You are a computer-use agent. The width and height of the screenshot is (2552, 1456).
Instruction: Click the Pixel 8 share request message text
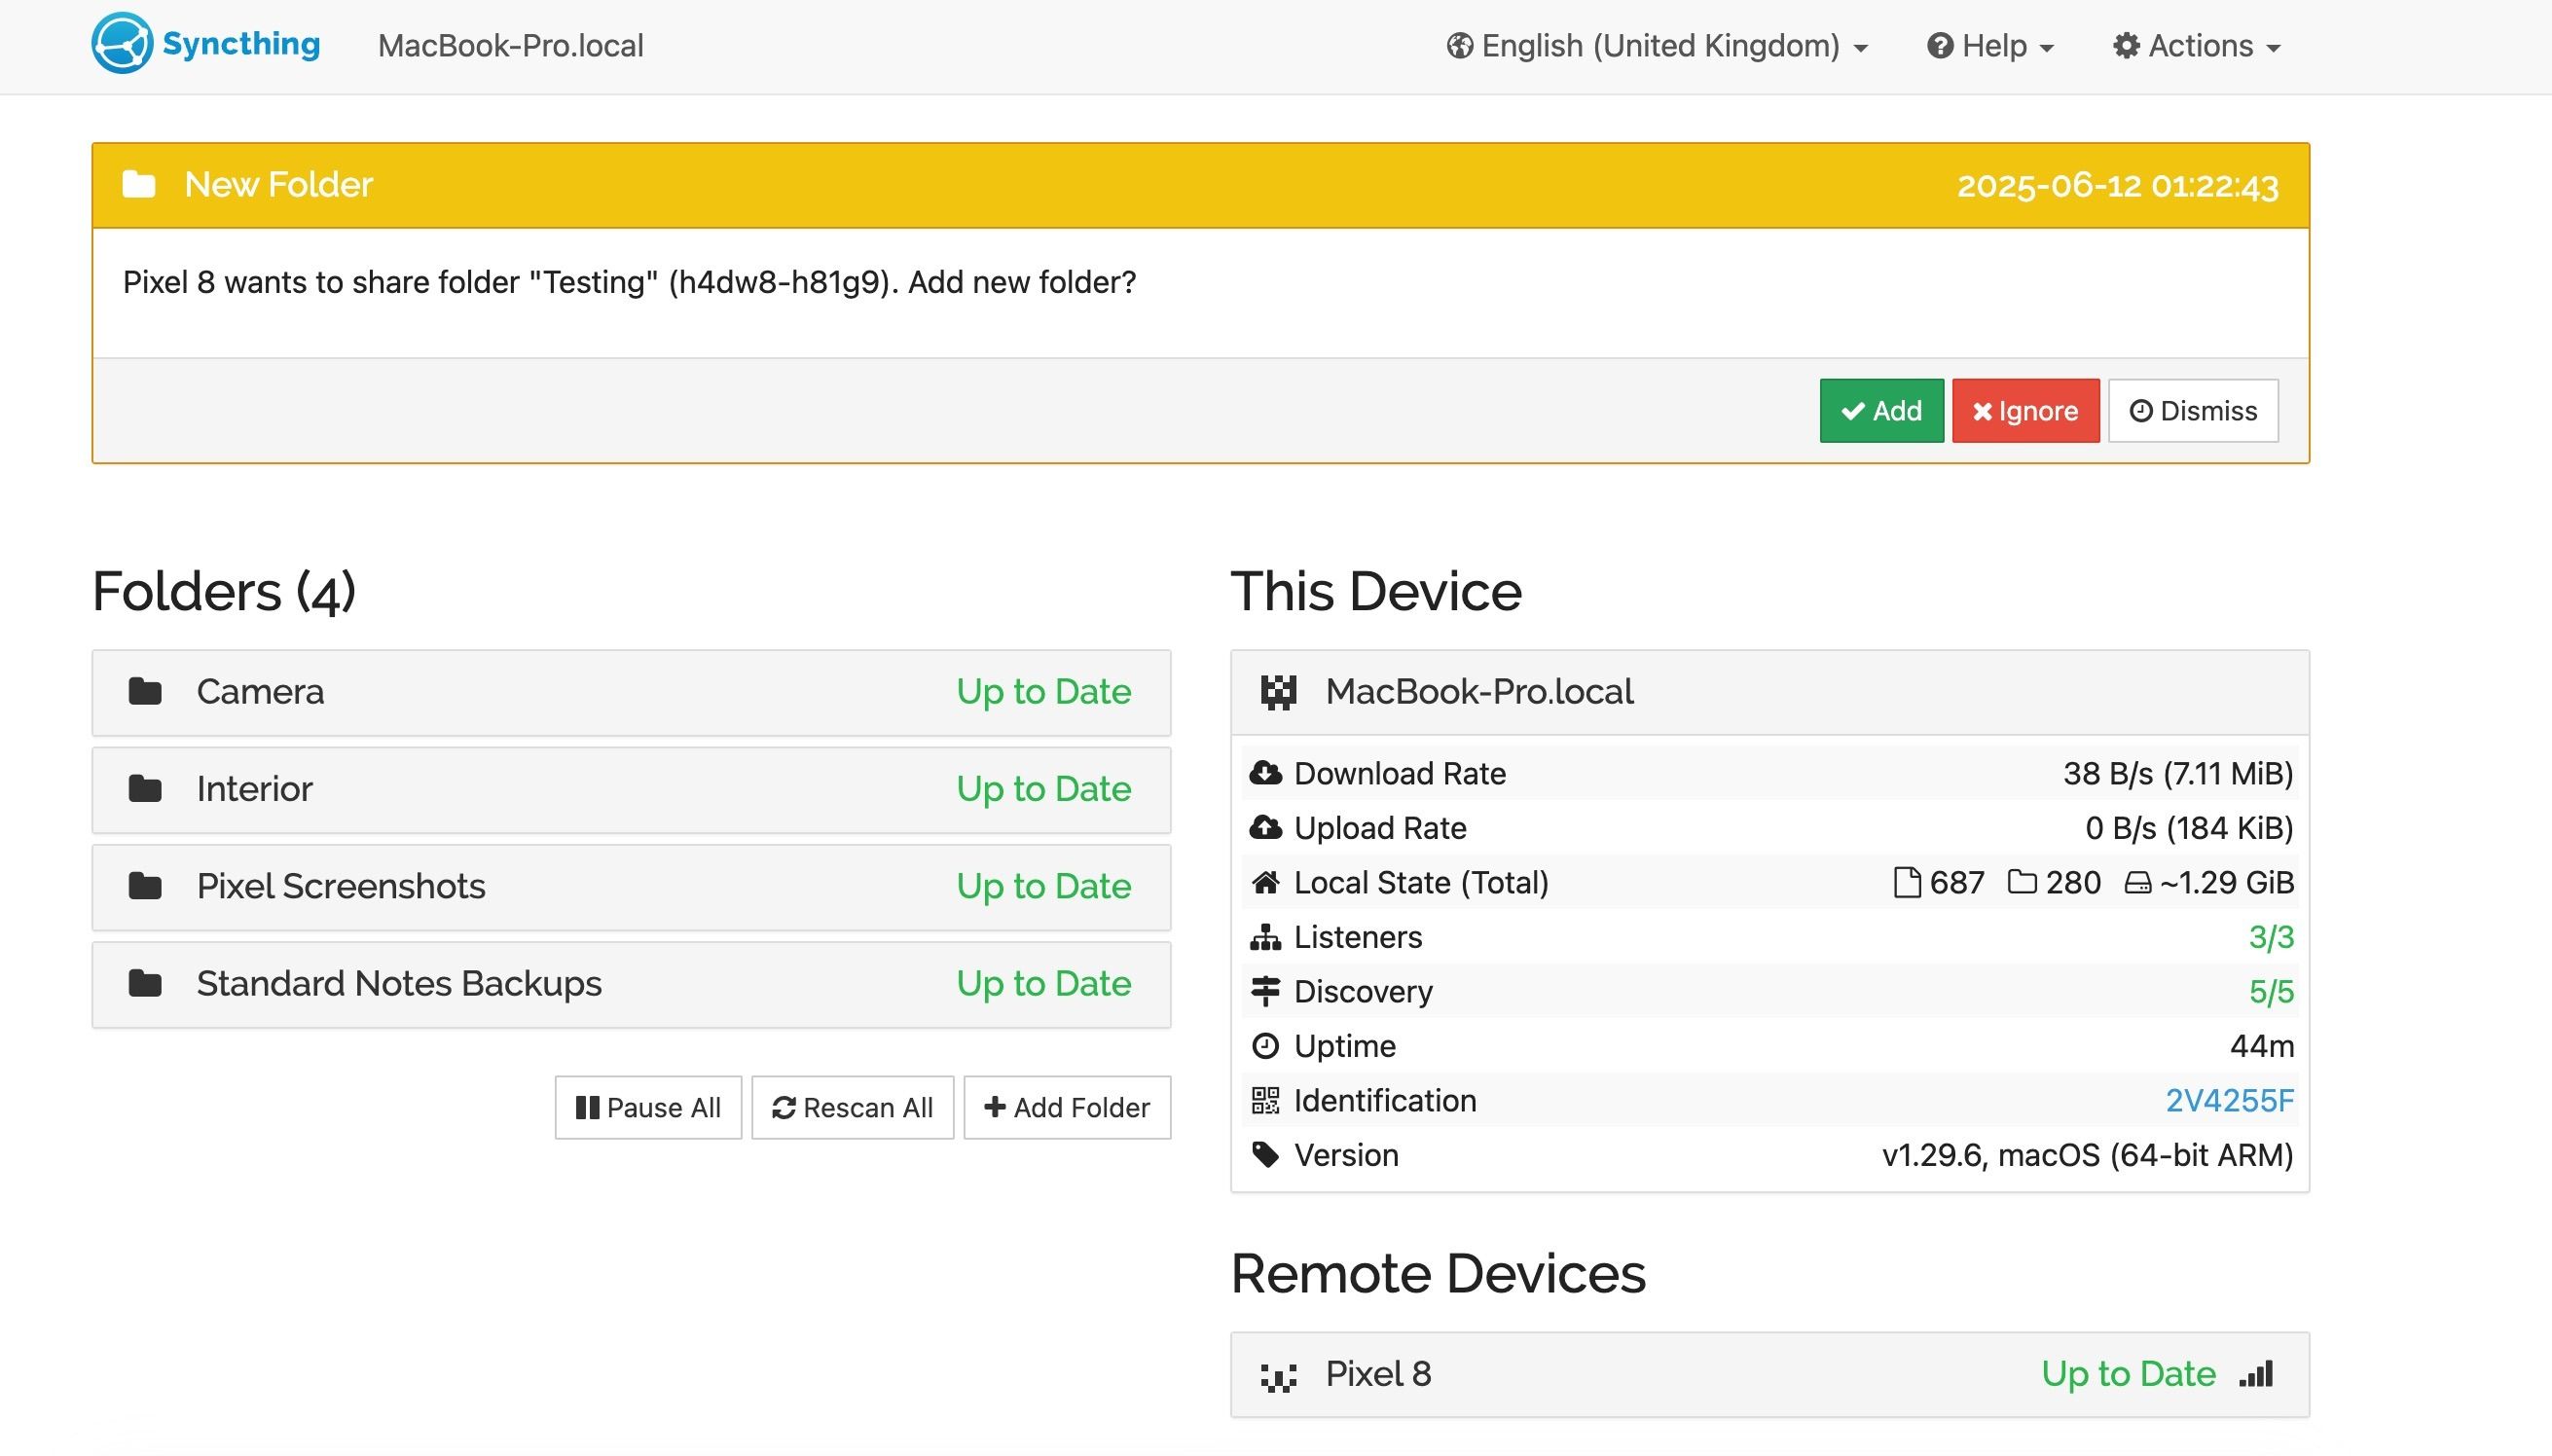(x=629, y=282)
